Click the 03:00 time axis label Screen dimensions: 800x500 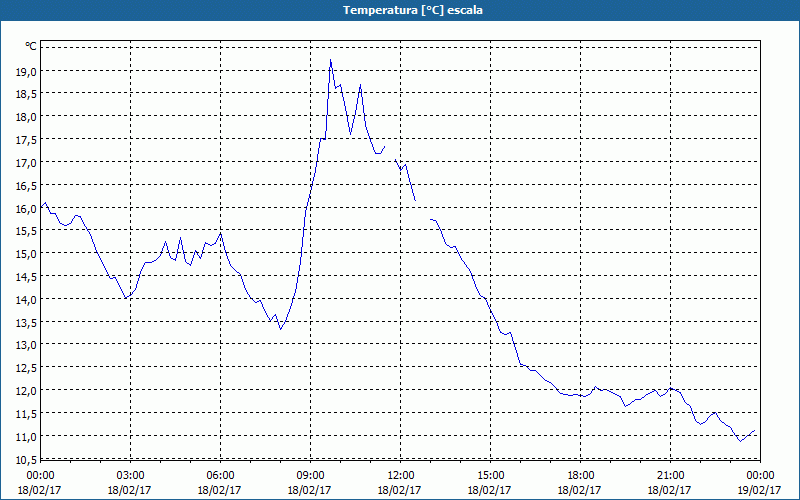[x=130, y=476]
